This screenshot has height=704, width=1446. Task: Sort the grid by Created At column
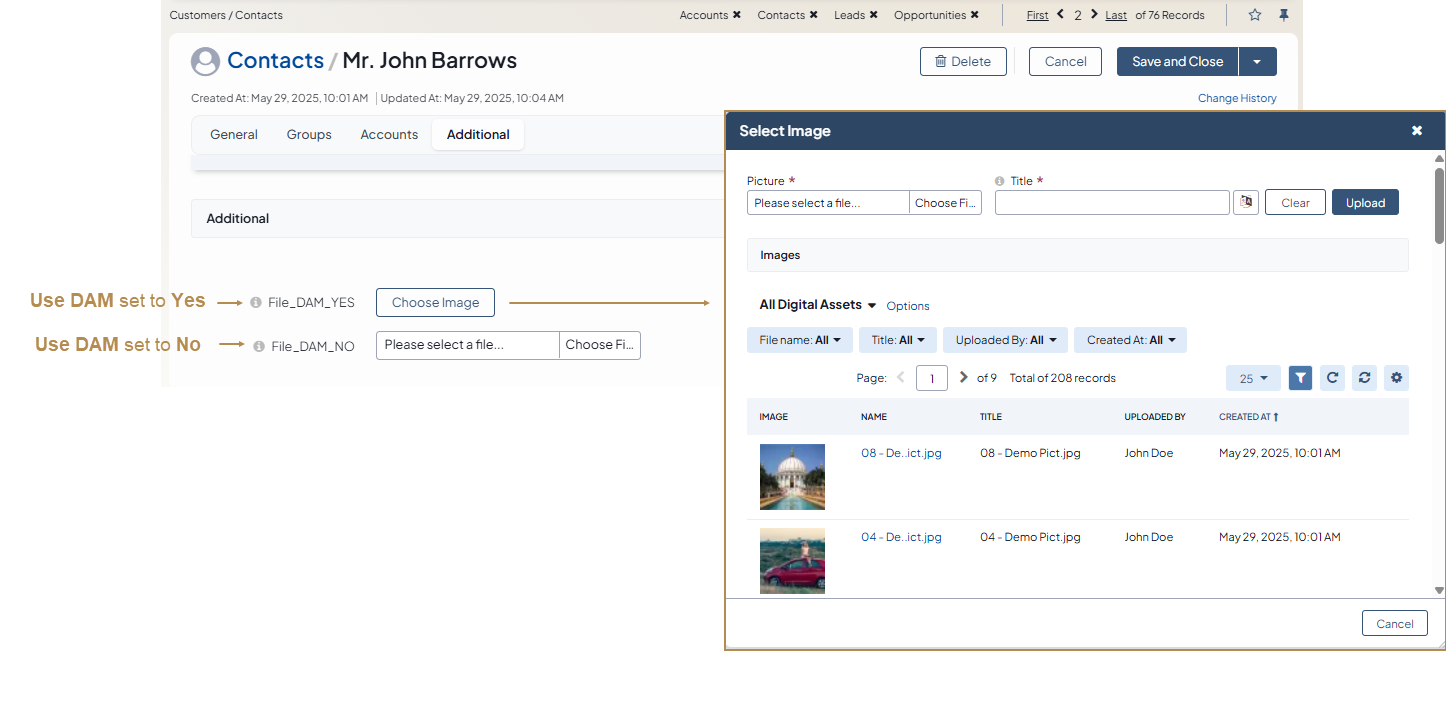[1247, 417]
